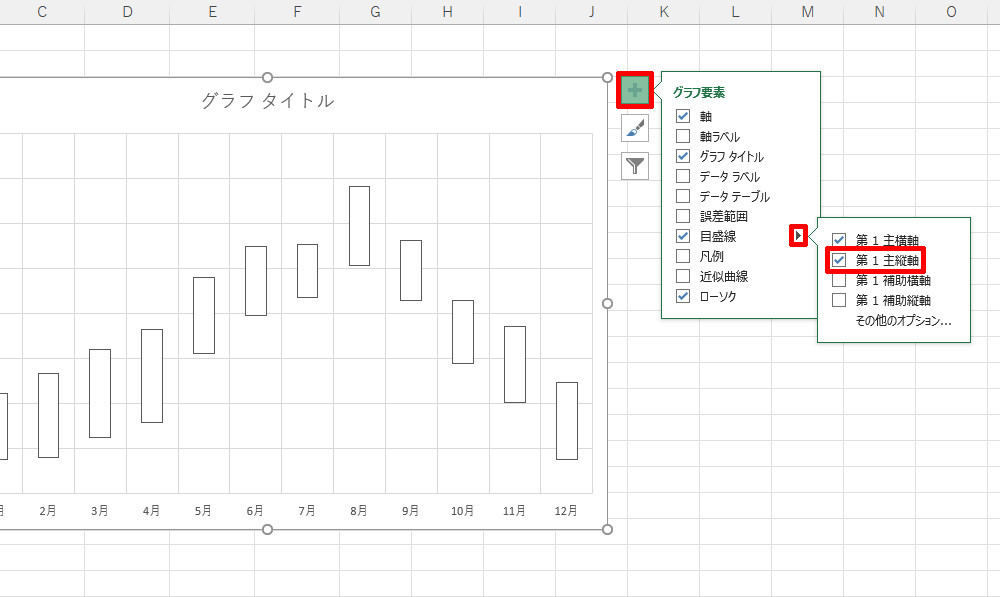Viewport: 1000px width, 597px height.
Task: Click the chart's right-middle resize handle
Action: click(607, 303)
